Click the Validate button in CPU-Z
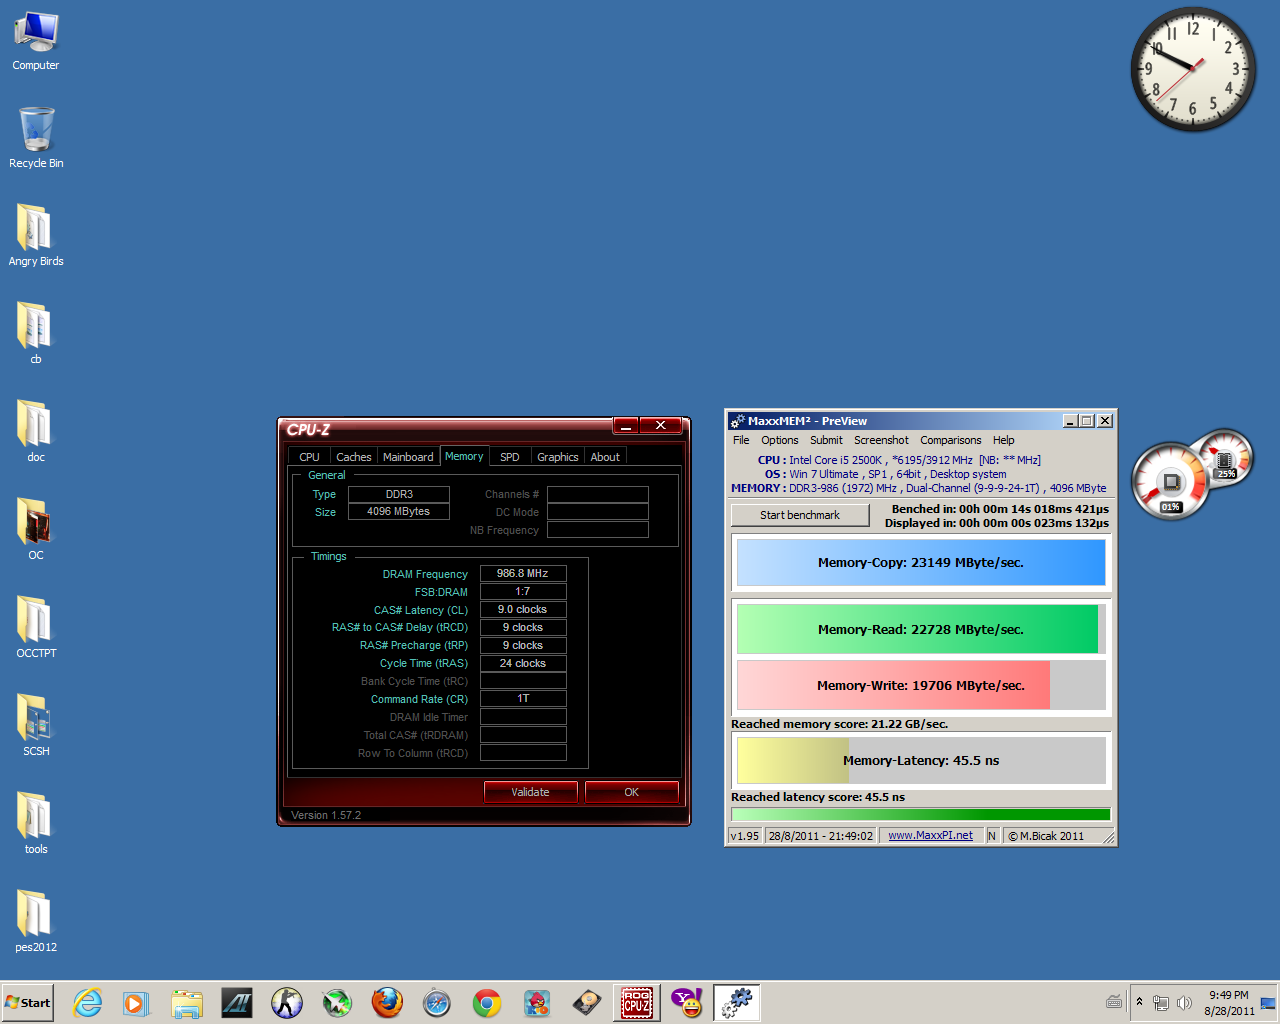The height and width of the screenshot is (1024, 1280). pyautogui.click(x=530, y=792)
